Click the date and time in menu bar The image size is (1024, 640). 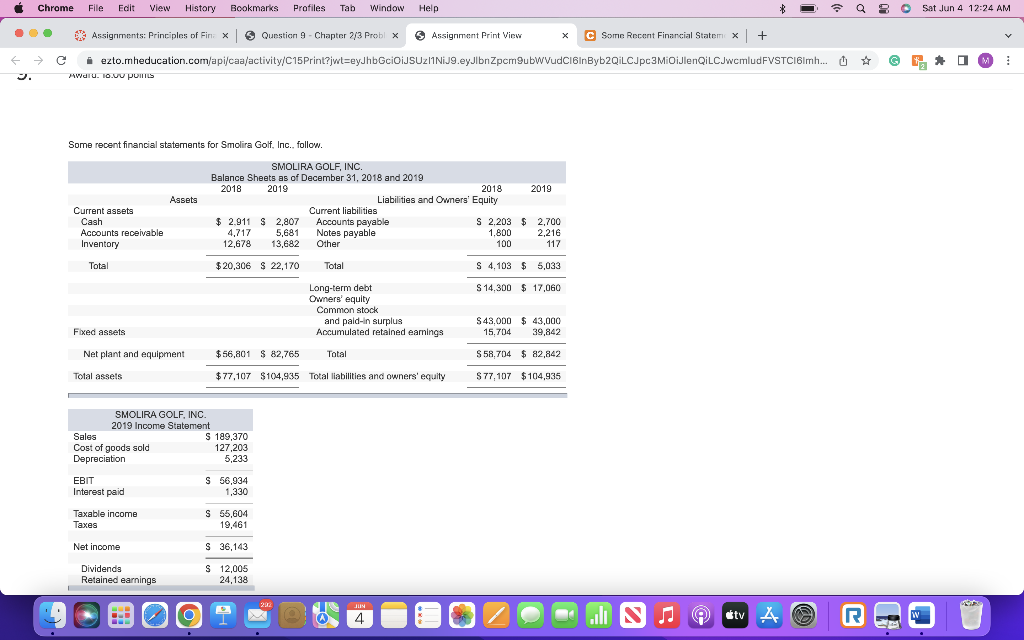click(966, 8)
